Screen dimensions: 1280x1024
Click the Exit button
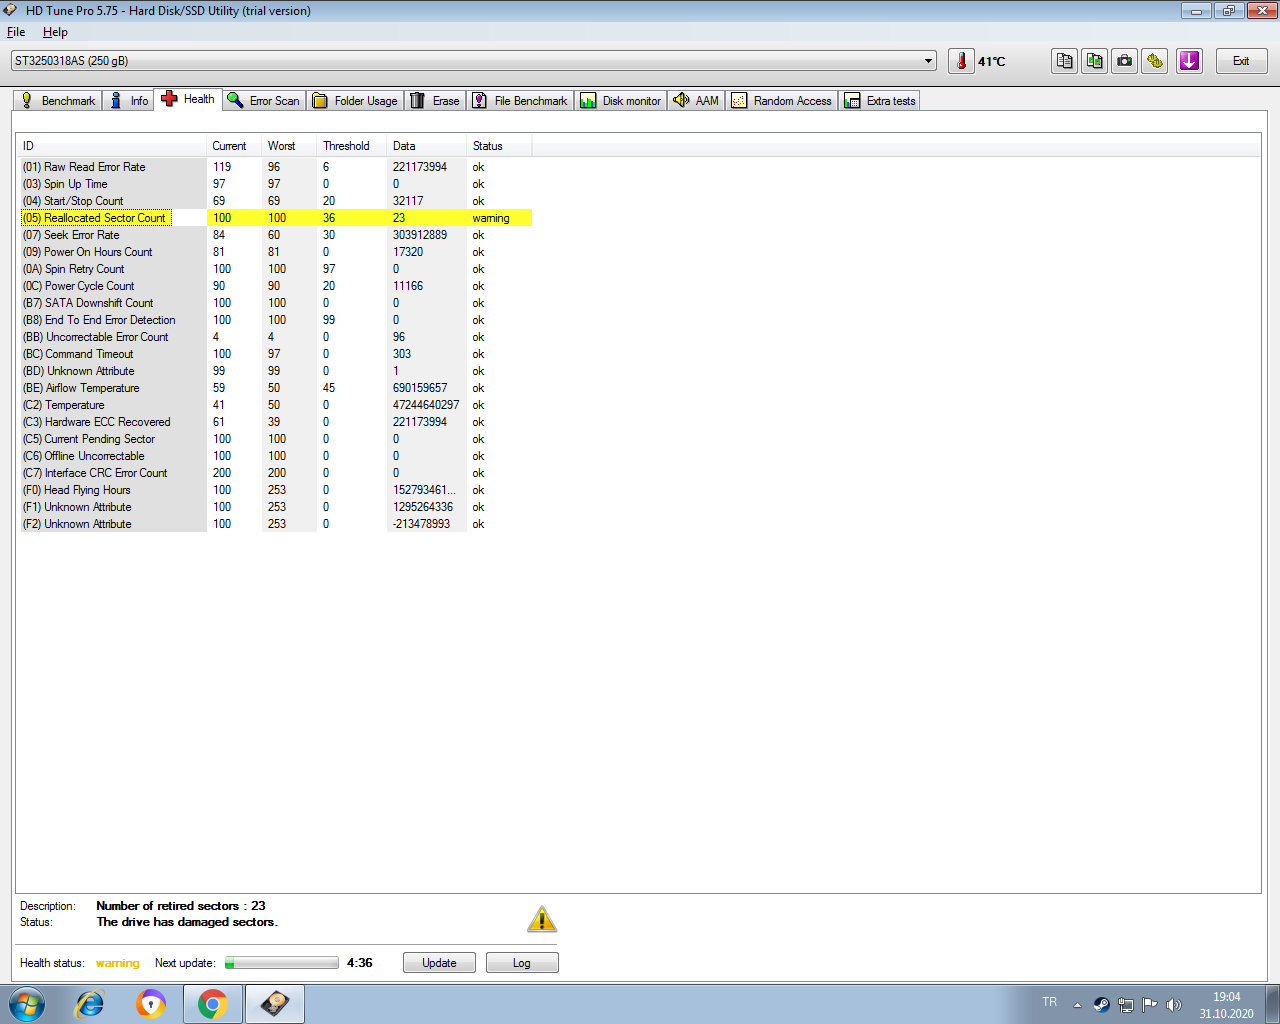pos(1242,61)
